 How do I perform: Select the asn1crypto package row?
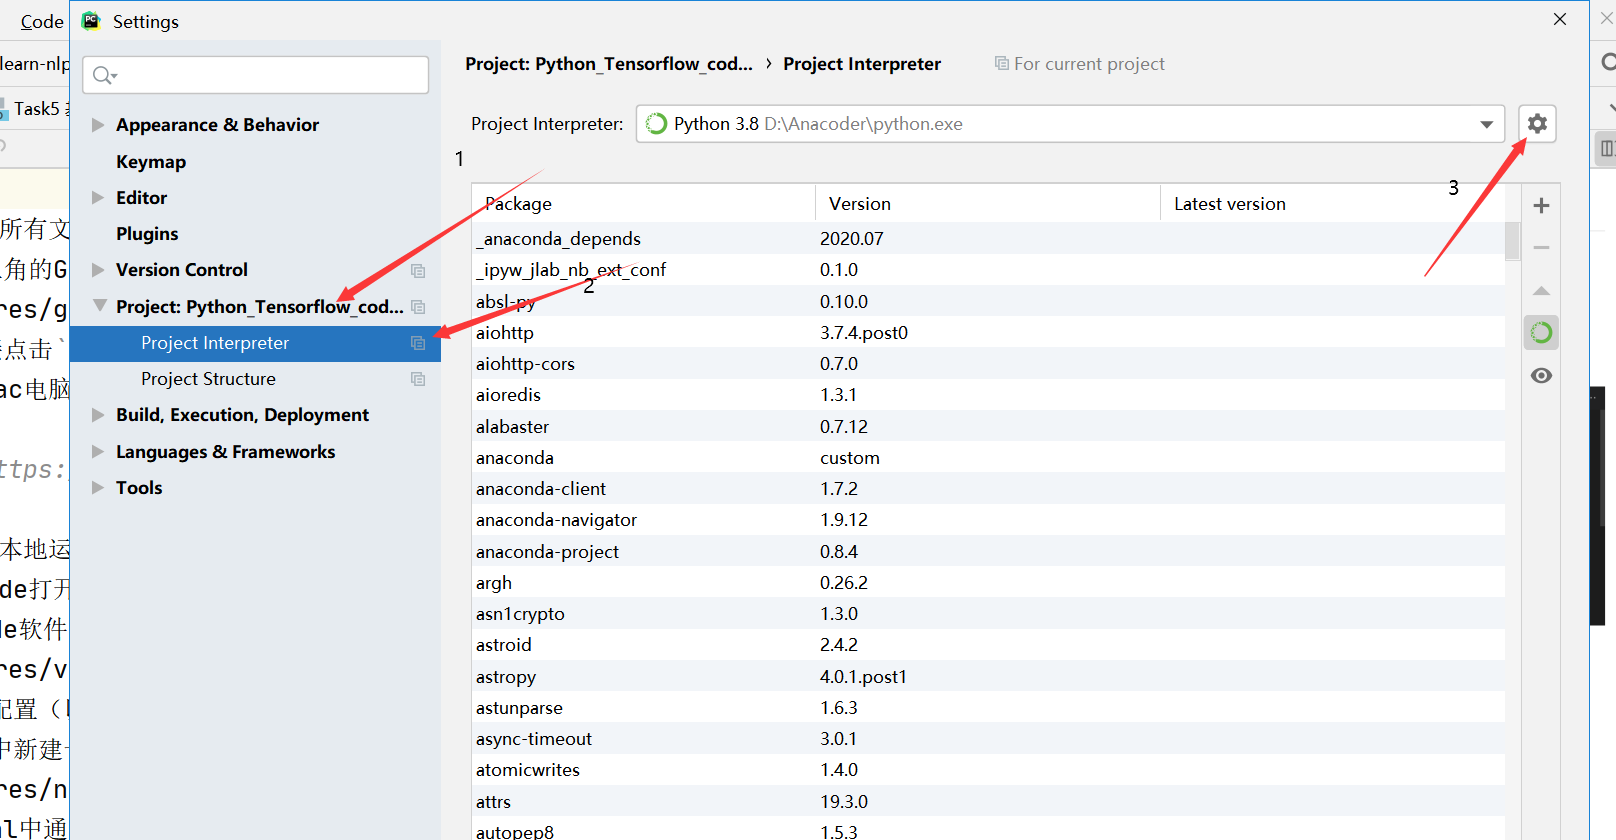pos(988,614)
